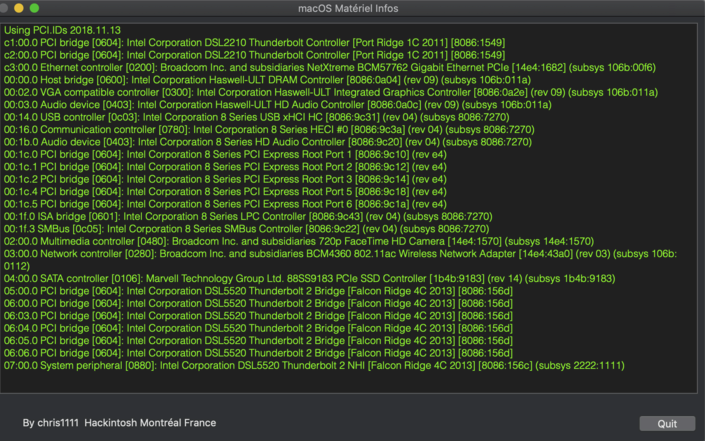
Task: Click the 'By chris1111 Hackintosh Montréal France' credit text
Action: coord(119,423)
